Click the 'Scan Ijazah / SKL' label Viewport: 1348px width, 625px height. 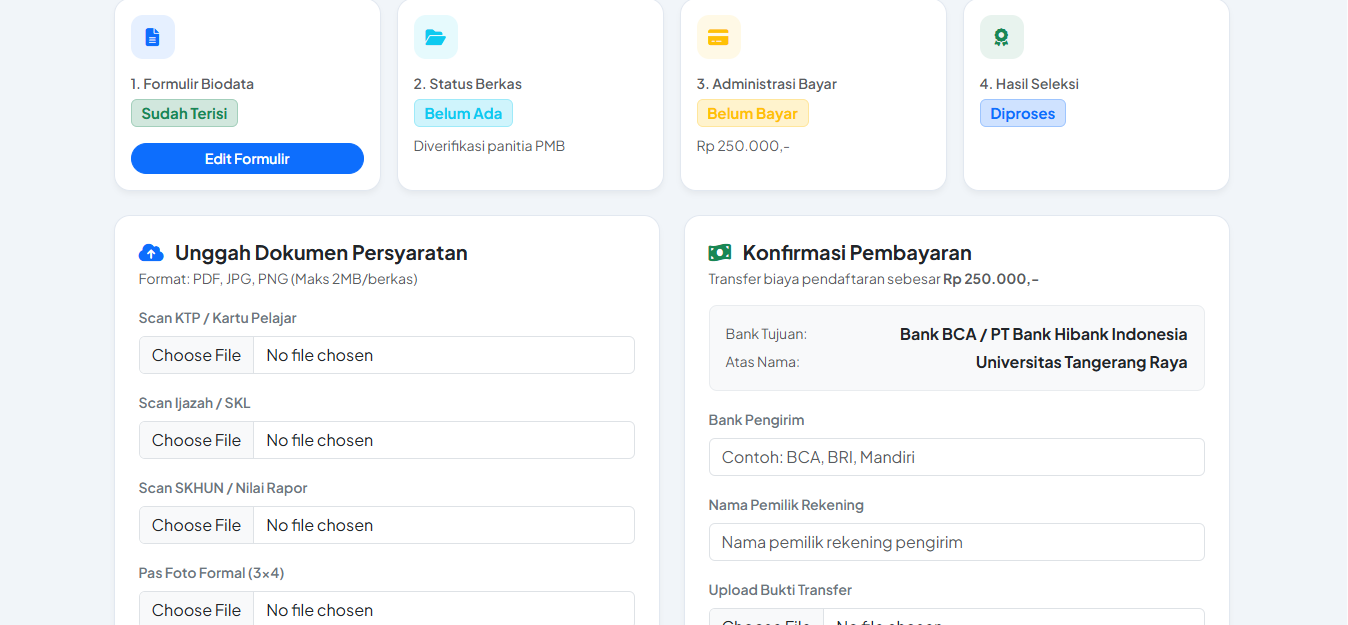point(195,403)
